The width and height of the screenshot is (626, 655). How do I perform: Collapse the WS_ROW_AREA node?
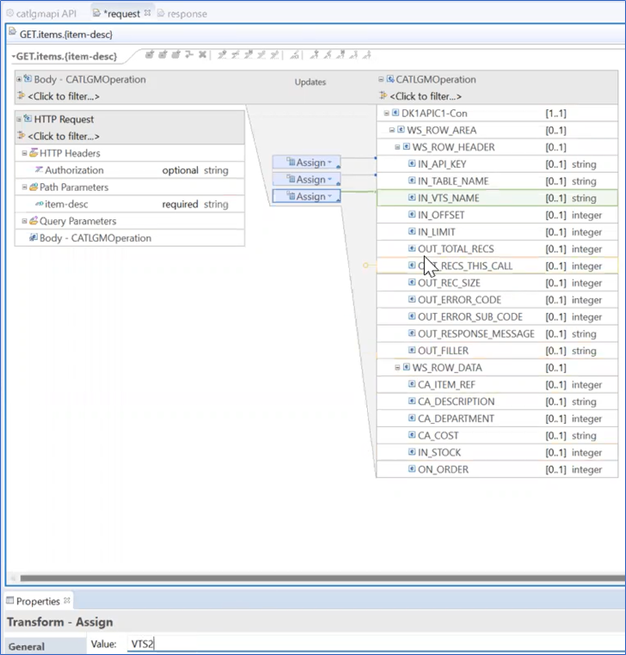(x=392, y=130)
